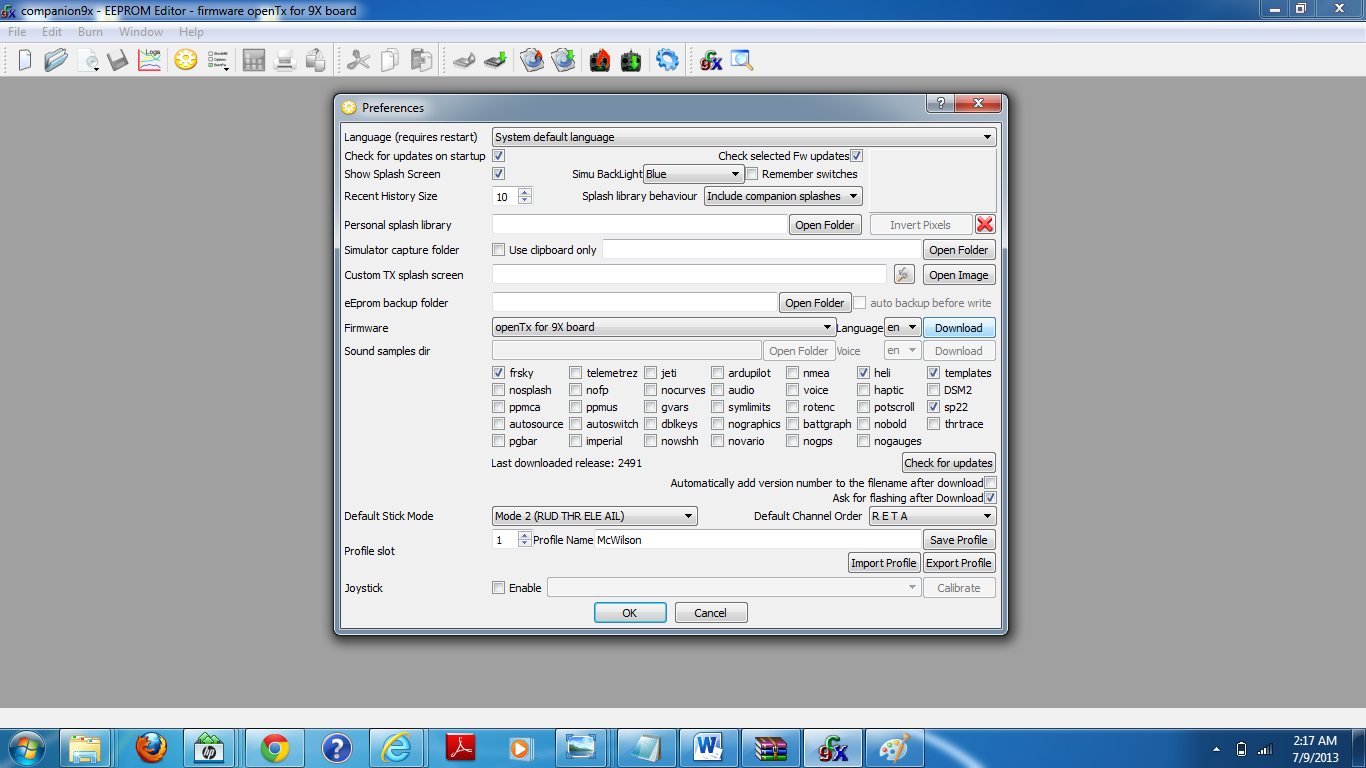Toggle Ask for flashing after Download
1366x768 pixels.
click(991, 498)
